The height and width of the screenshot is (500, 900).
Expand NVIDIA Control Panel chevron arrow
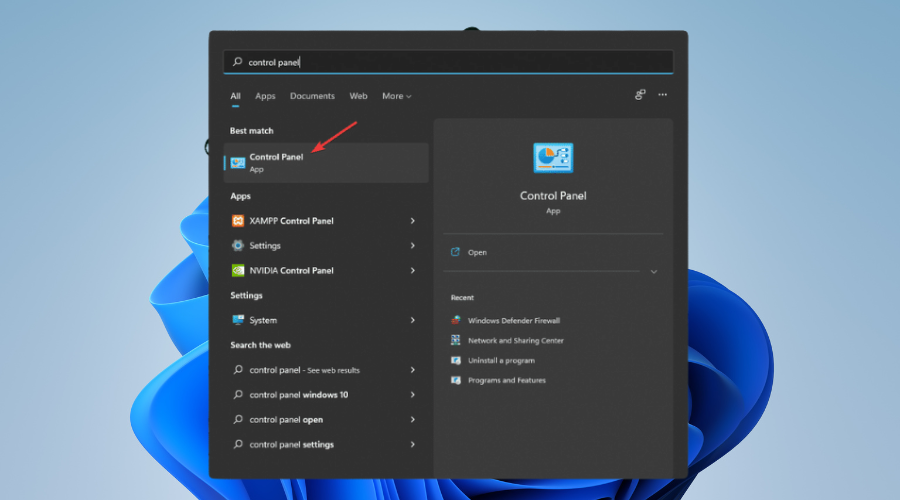[x=413, y=270]
